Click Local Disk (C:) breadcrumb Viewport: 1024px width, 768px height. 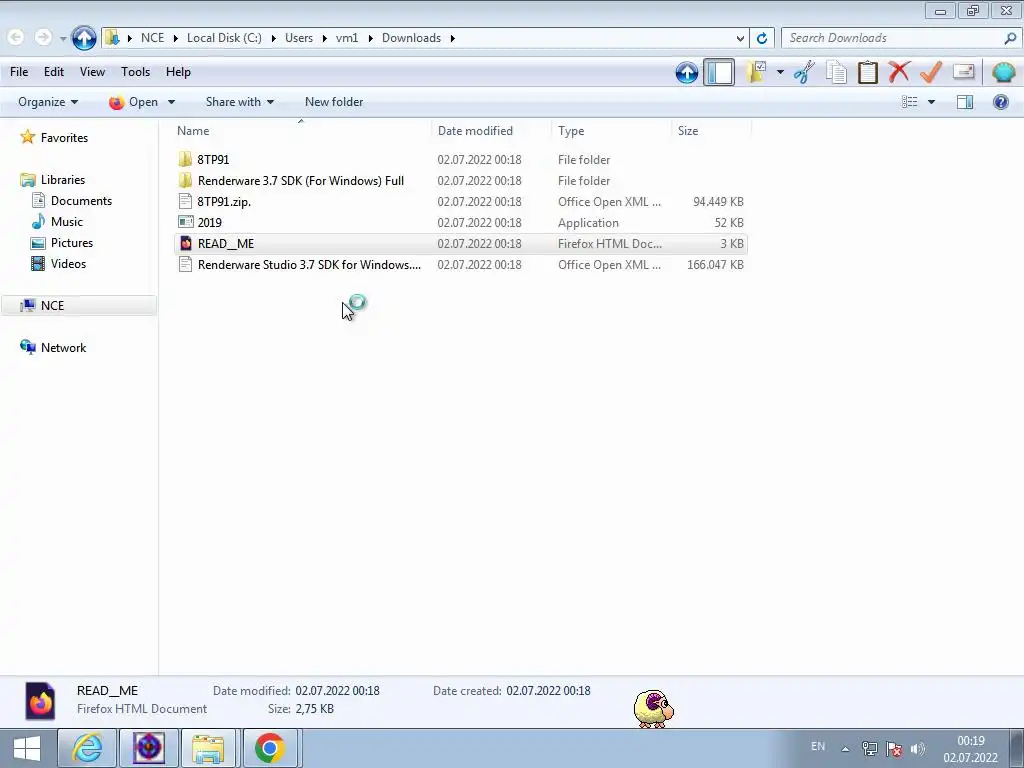click(224, 38)
